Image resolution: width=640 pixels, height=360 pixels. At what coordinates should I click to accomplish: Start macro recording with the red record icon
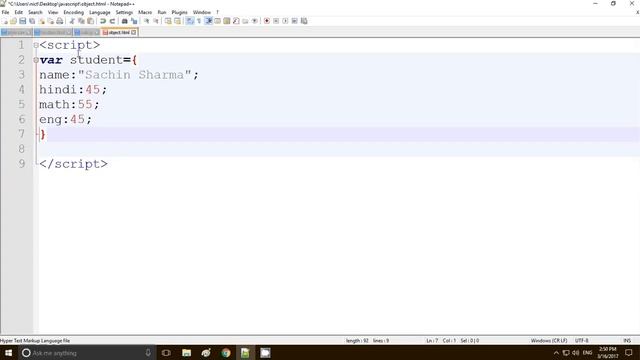click(267, 21)
